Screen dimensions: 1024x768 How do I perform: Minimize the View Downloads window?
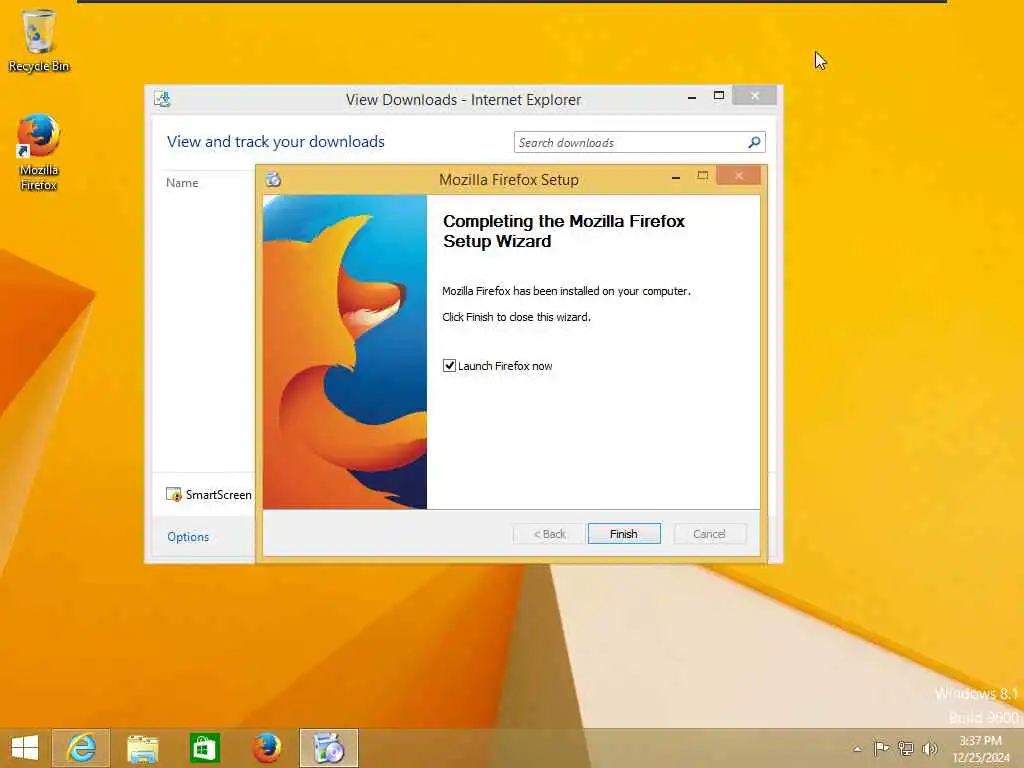pyautogui.click(x=692, y=97)
